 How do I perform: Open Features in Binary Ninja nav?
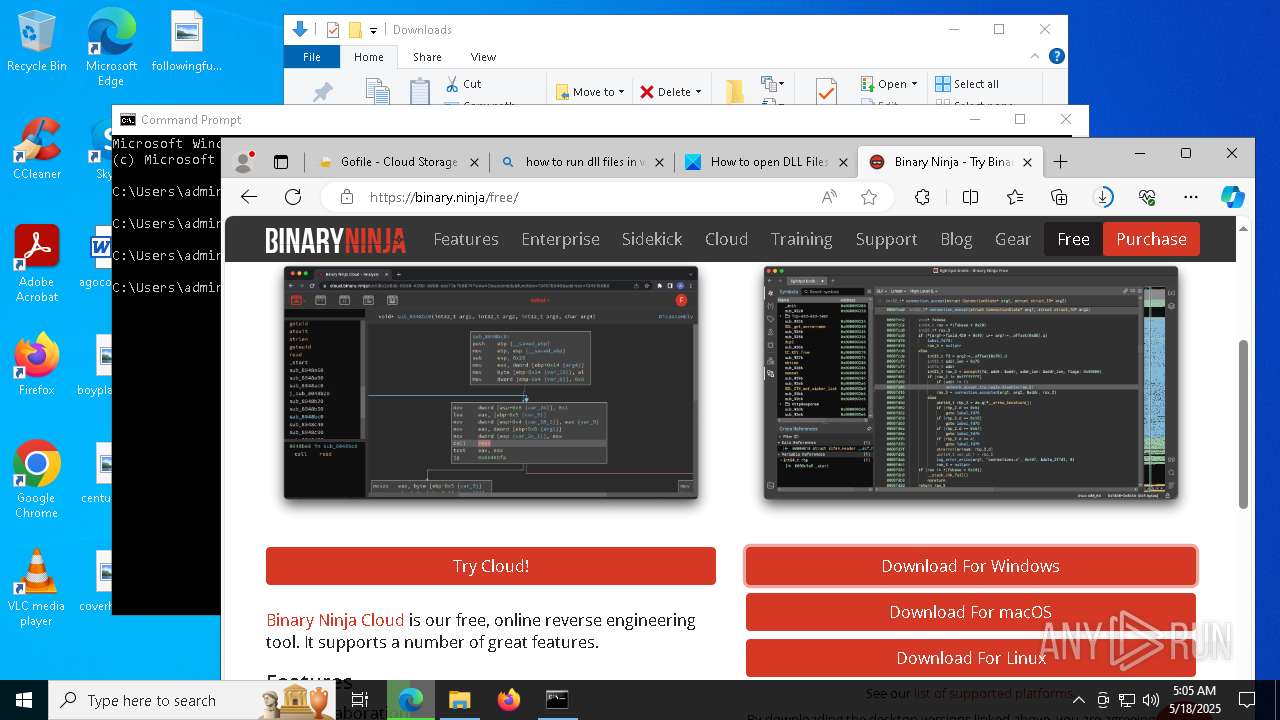(x=466, y=239)
